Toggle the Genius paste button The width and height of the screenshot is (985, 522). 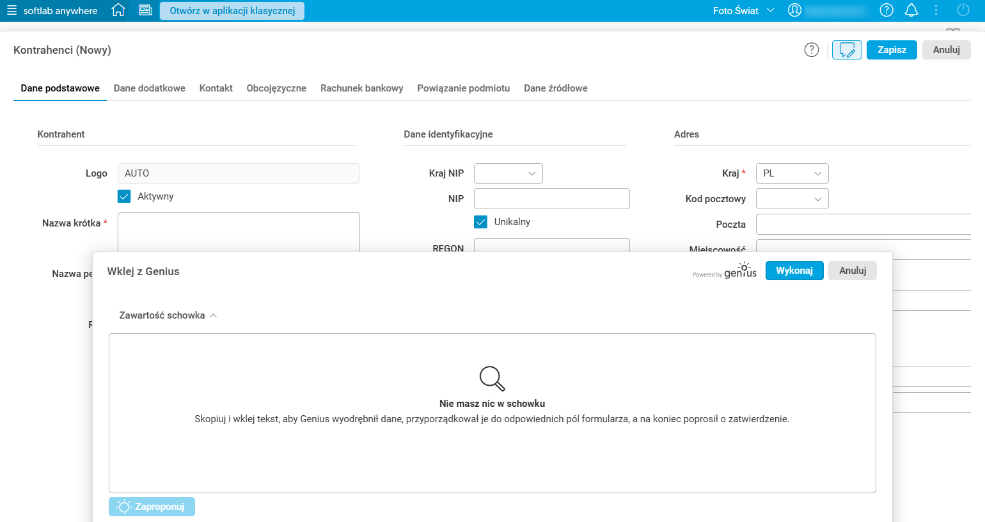[847, 50]
